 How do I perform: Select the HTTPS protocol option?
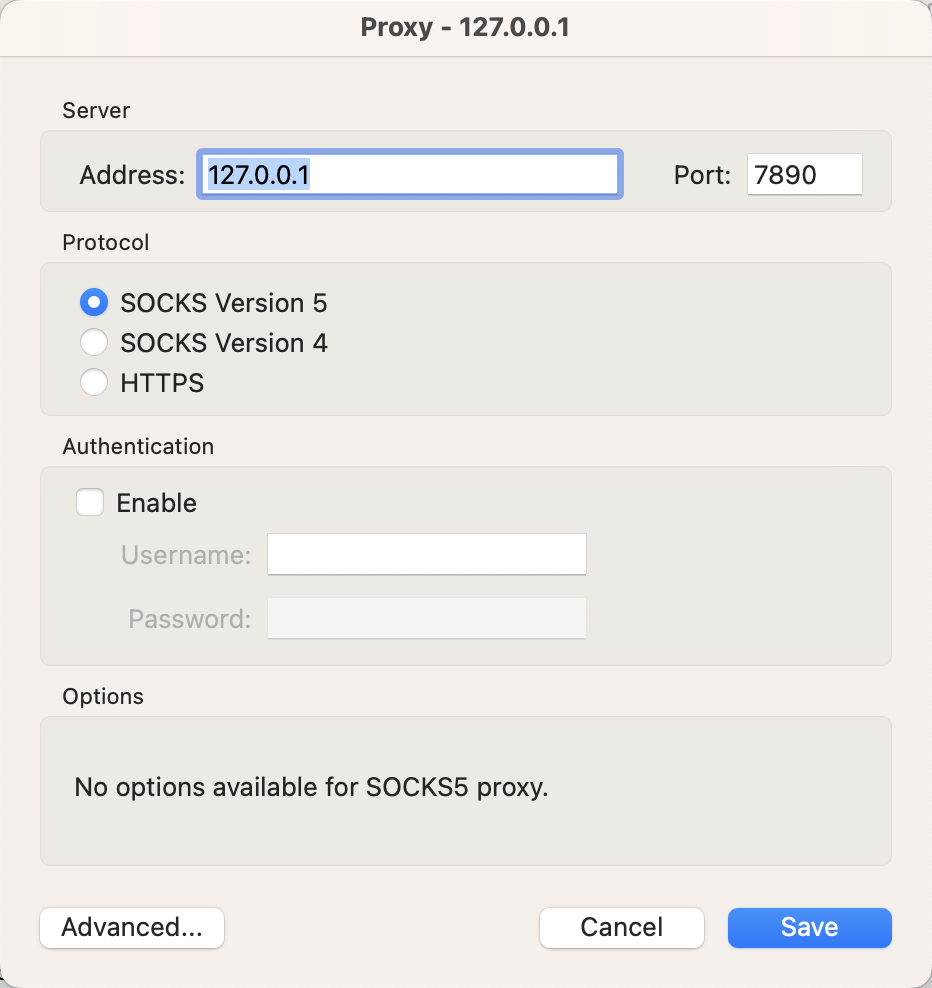(93, 382)
